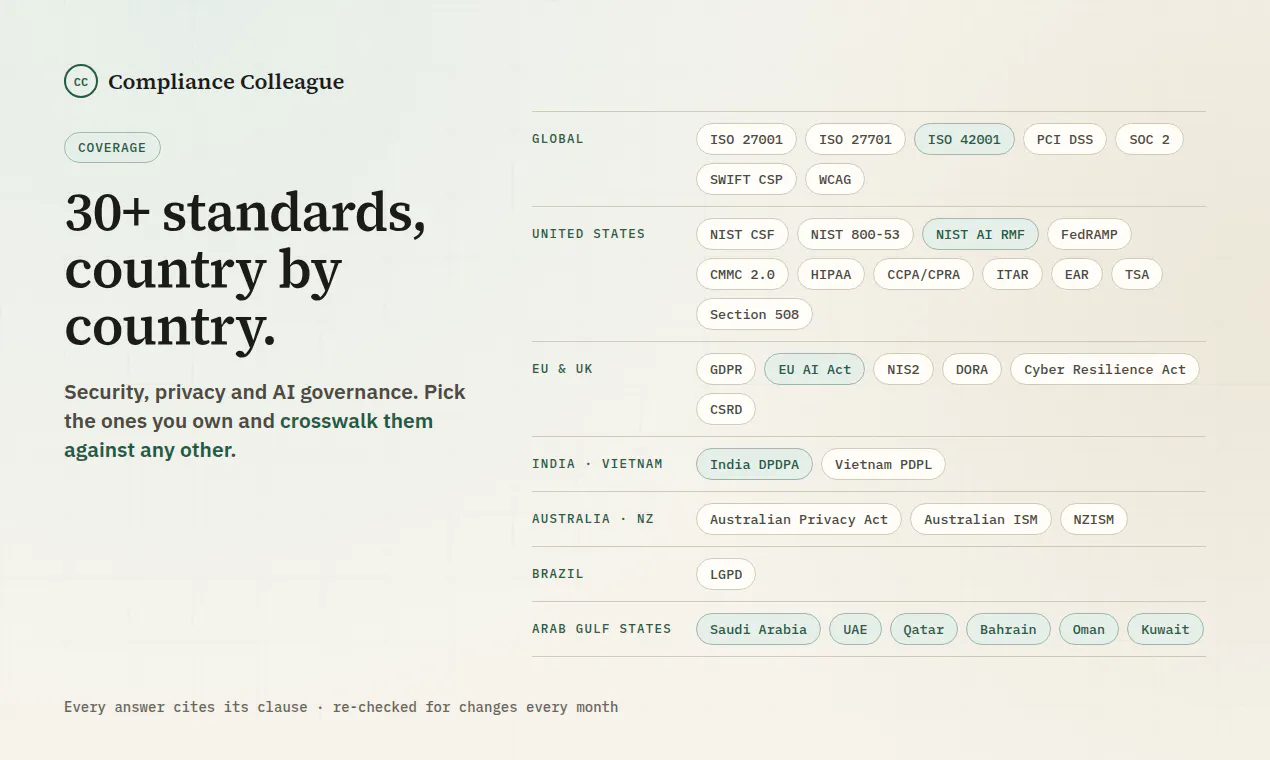Image resolution: width=1270 pixels, height=760 pixels.
Task: Pick the GDPR chip
Action: (x=726, y=369)
